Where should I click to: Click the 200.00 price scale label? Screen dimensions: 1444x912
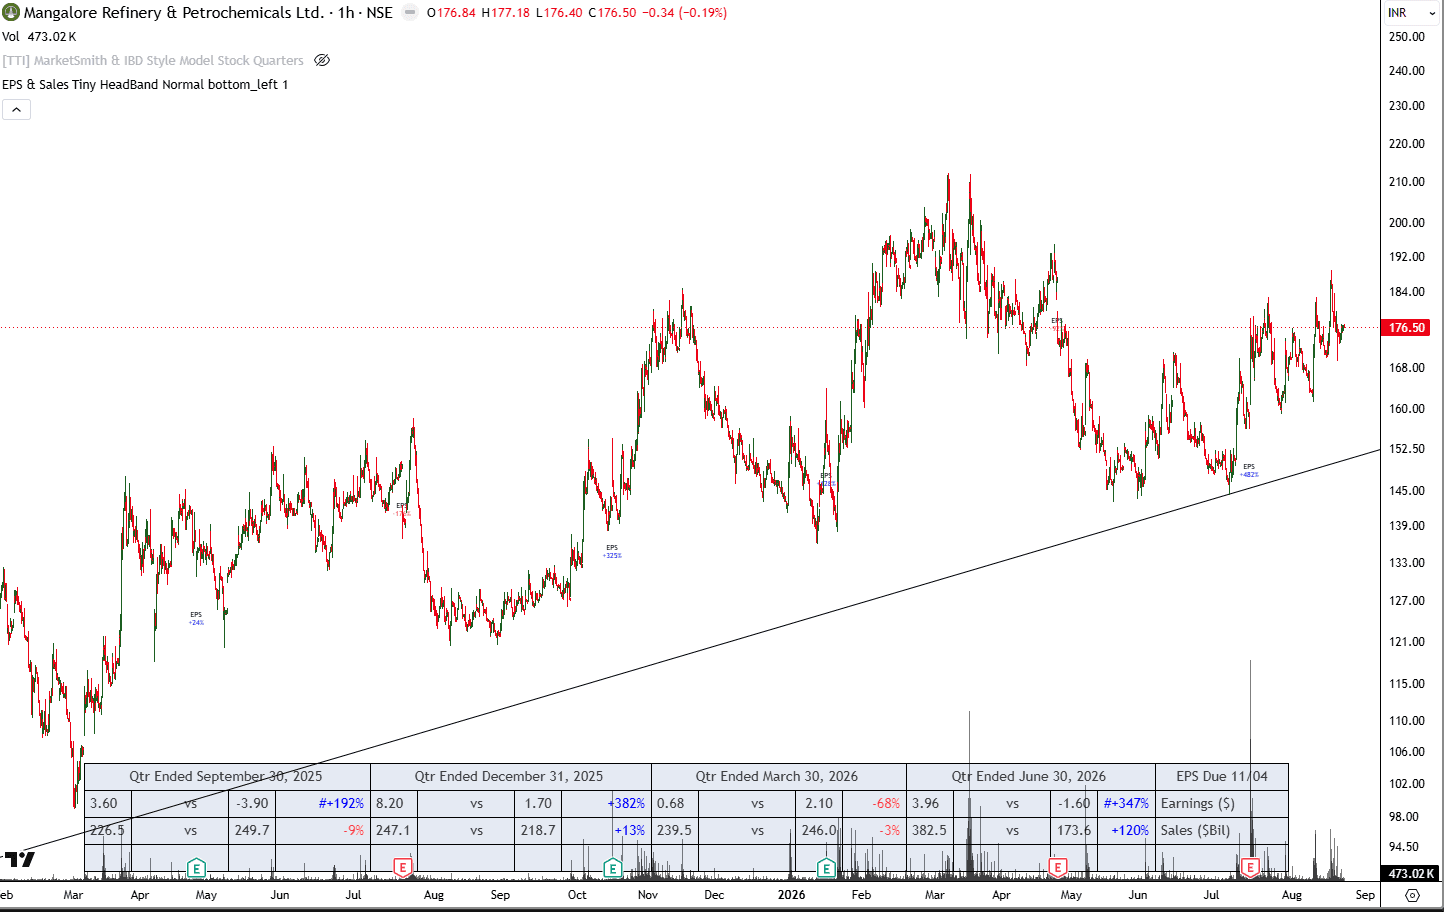(1407, 223)
